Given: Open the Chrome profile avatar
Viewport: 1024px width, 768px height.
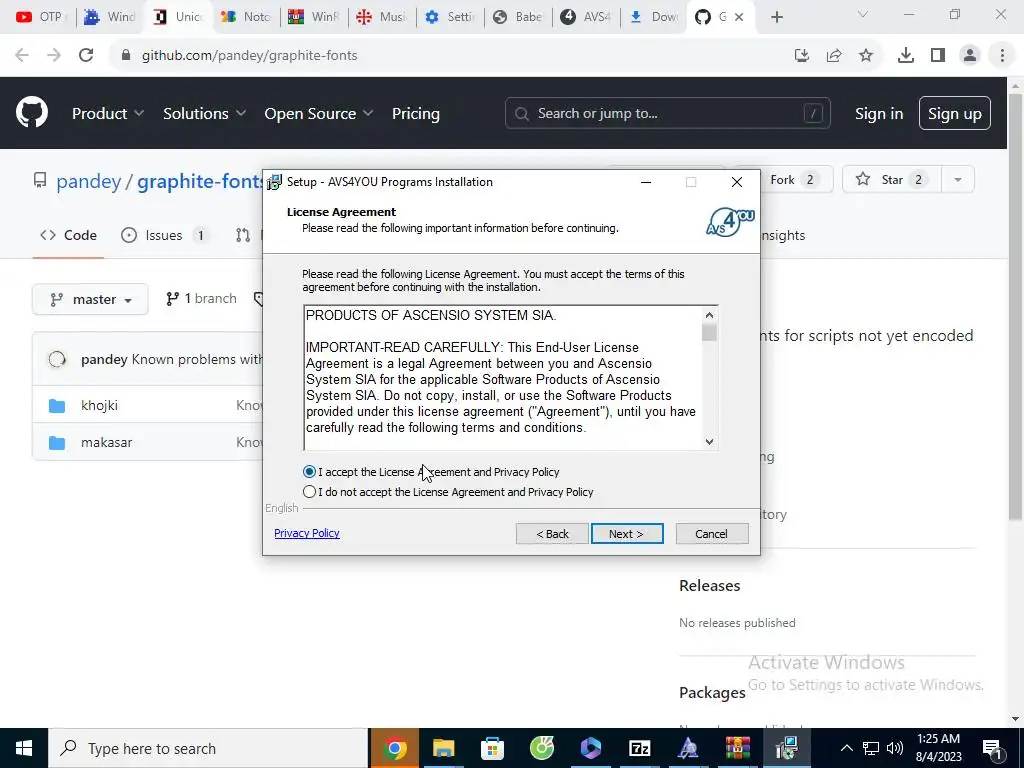Looking at the screenshot, I should coord(970,56).
